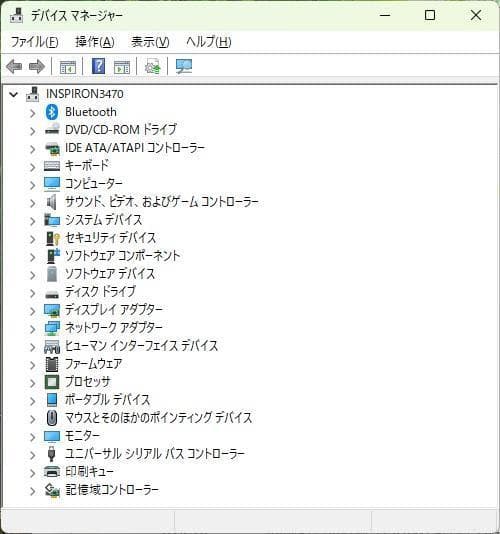The height and width of the screenshot is (534, 500).
Task: Open the 表示(V) menu
Action: tap(150, 42)
